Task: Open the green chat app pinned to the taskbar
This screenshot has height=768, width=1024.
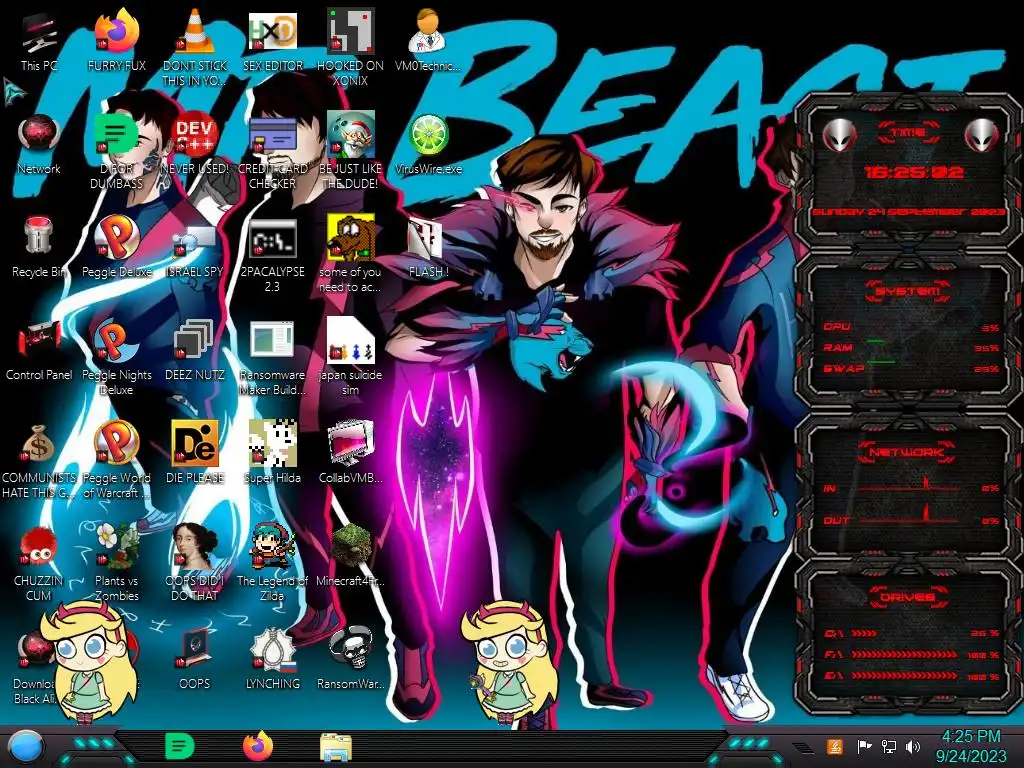Action: coord(180,746)
